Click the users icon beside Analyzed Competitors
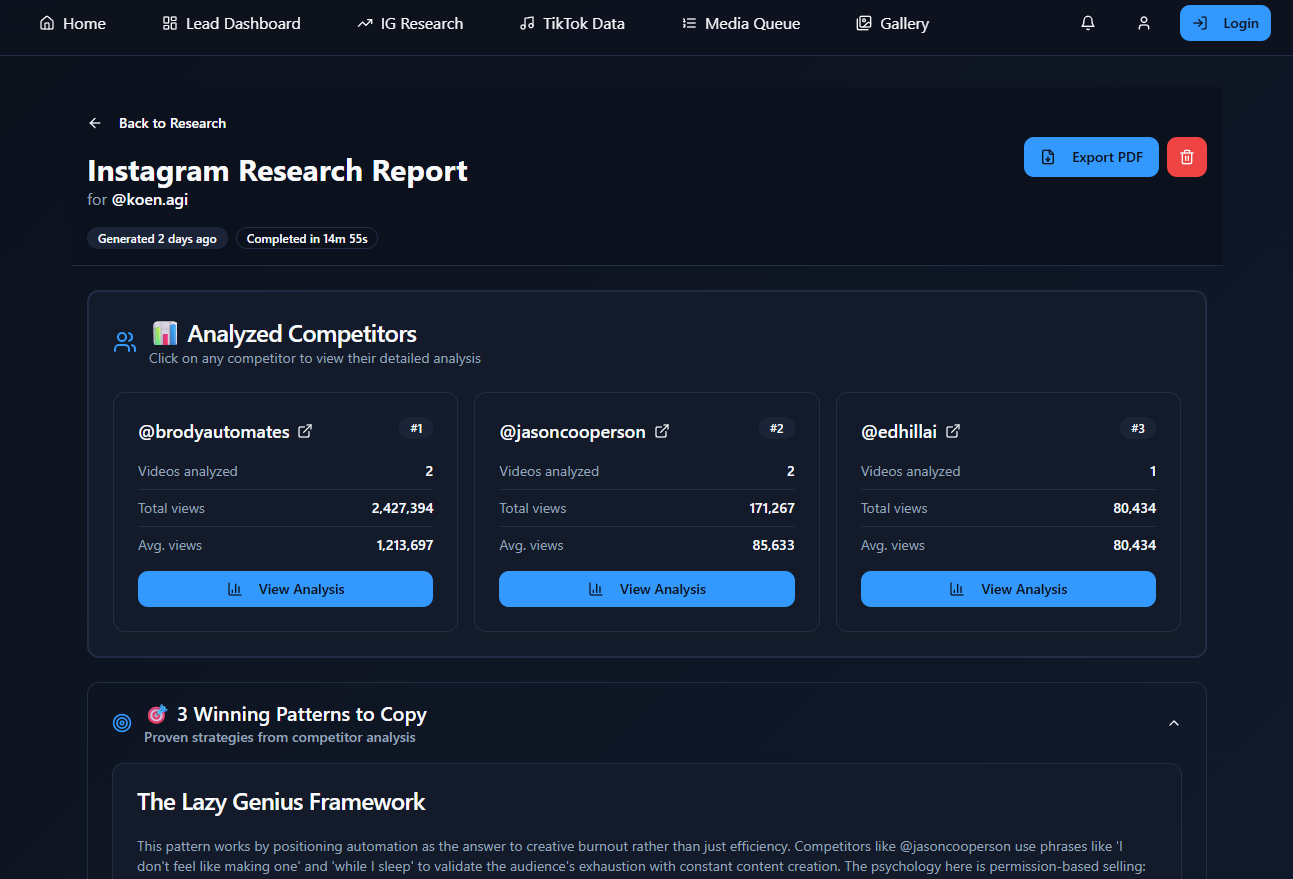This screenshot has height=879, width=1293. pos(124,341)
